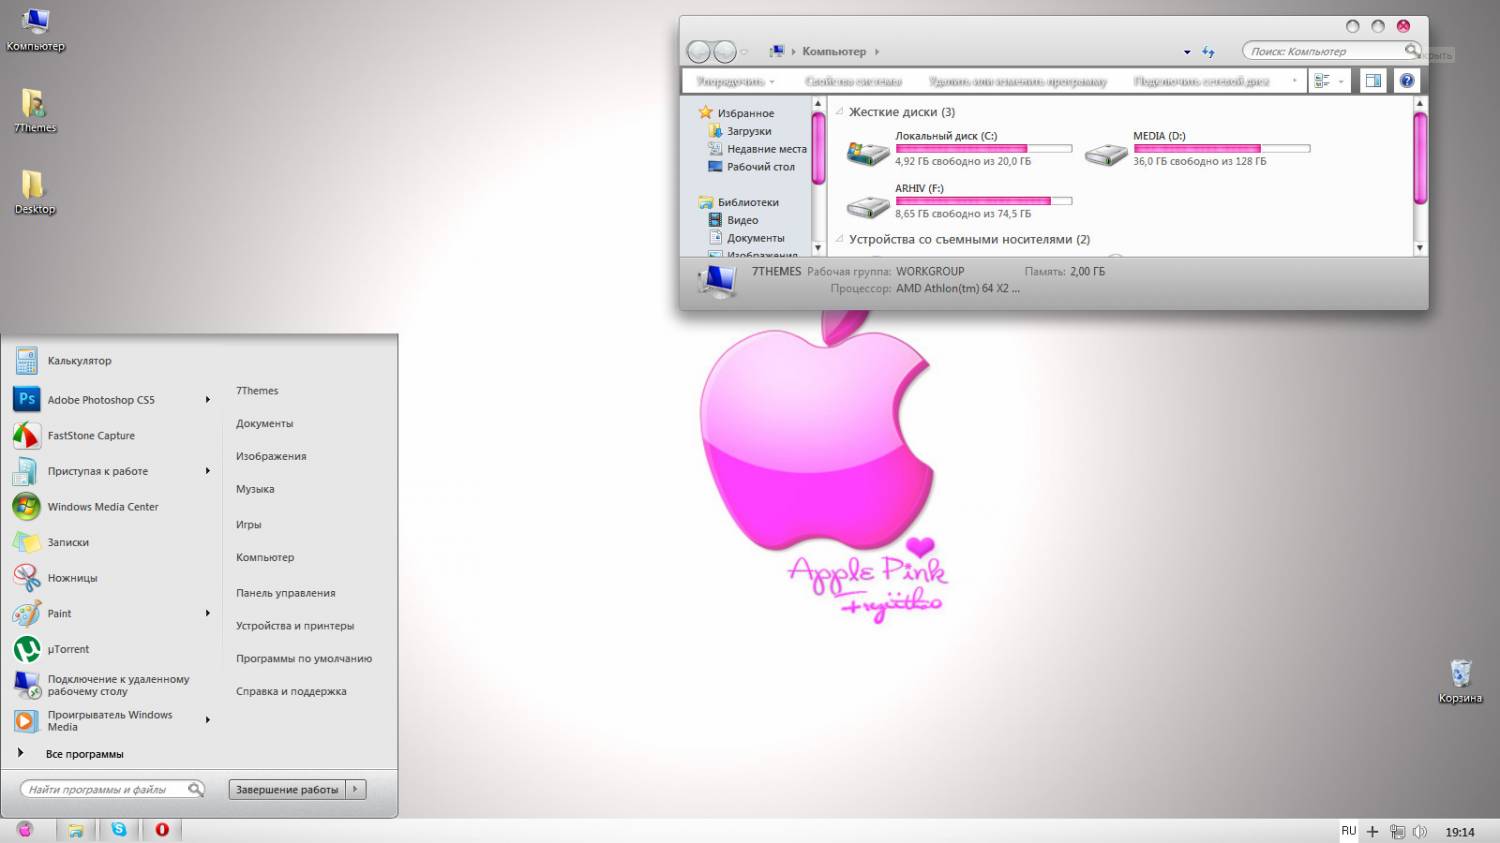Collapse Жесткие диски group
This screenshot has width=1500, height=843.
840,112
